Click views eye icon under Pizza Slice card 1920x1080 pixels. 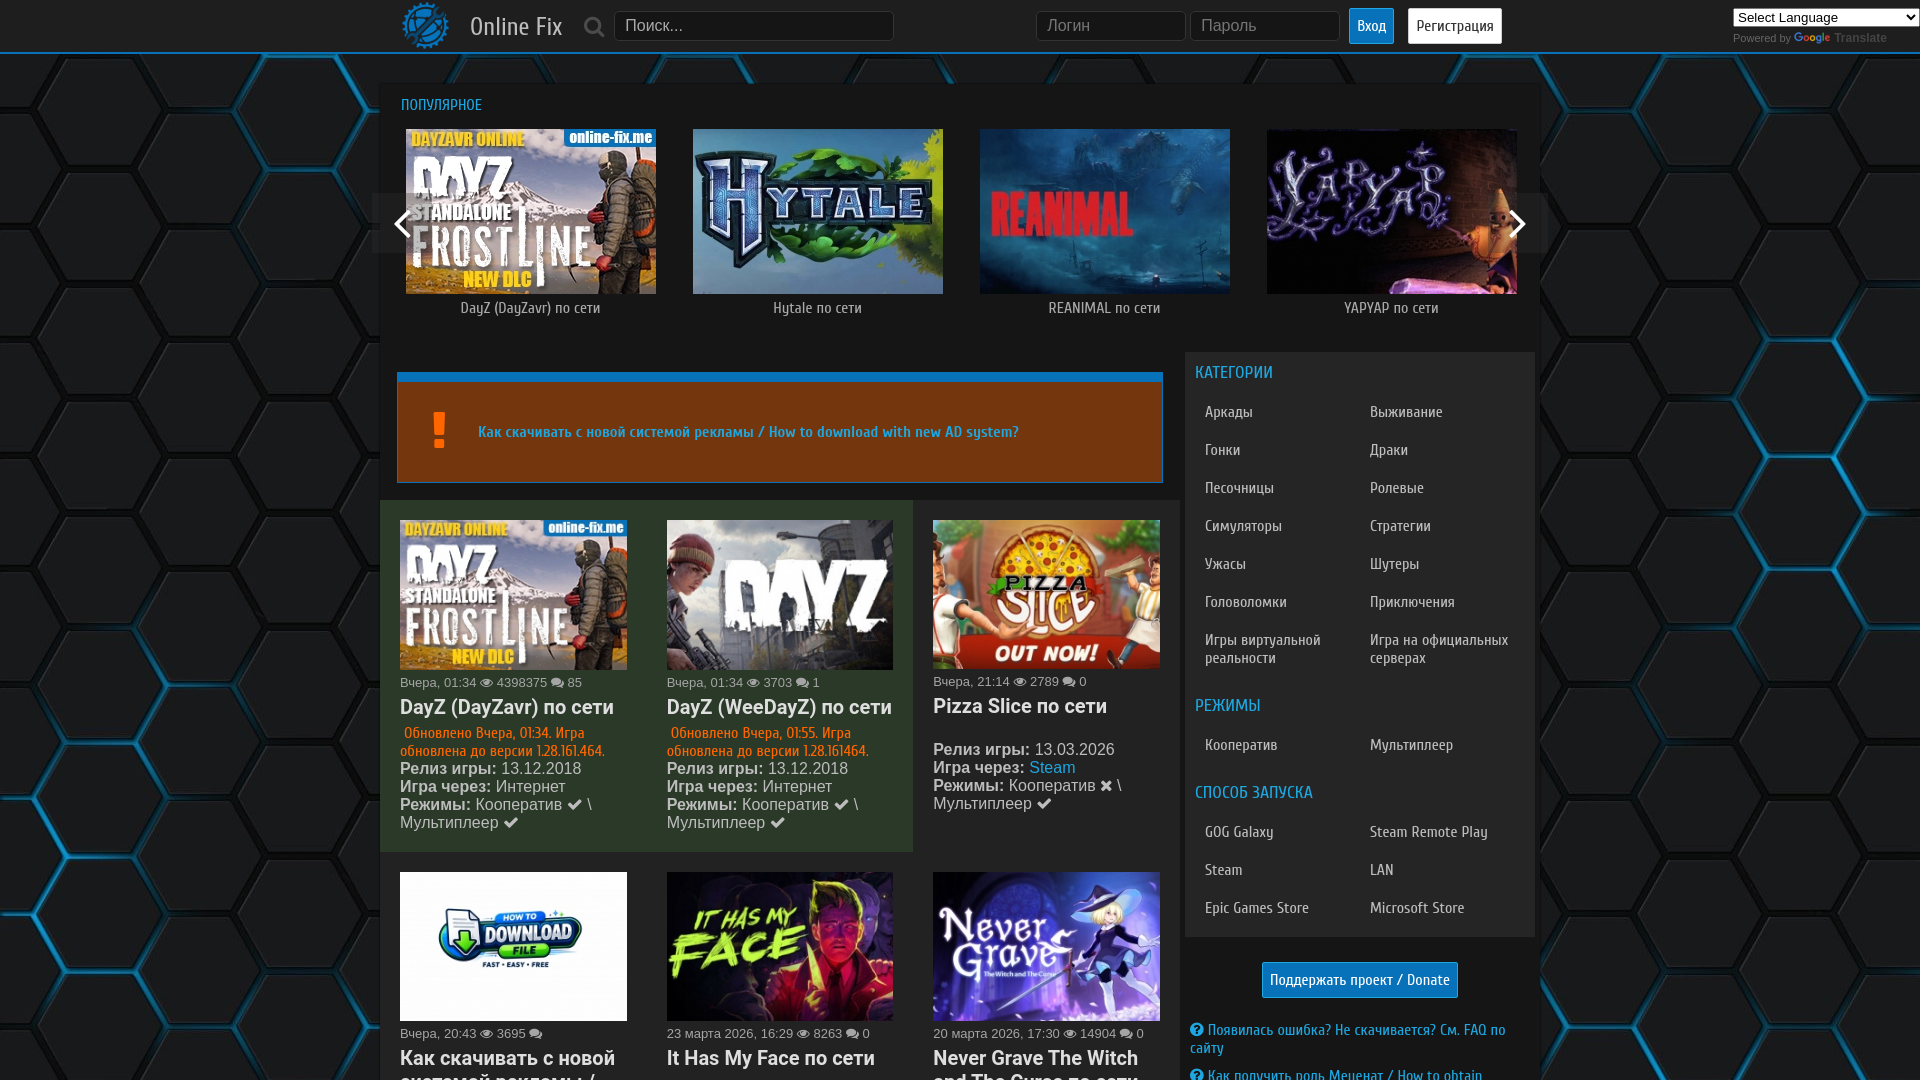pos(1020,682)
